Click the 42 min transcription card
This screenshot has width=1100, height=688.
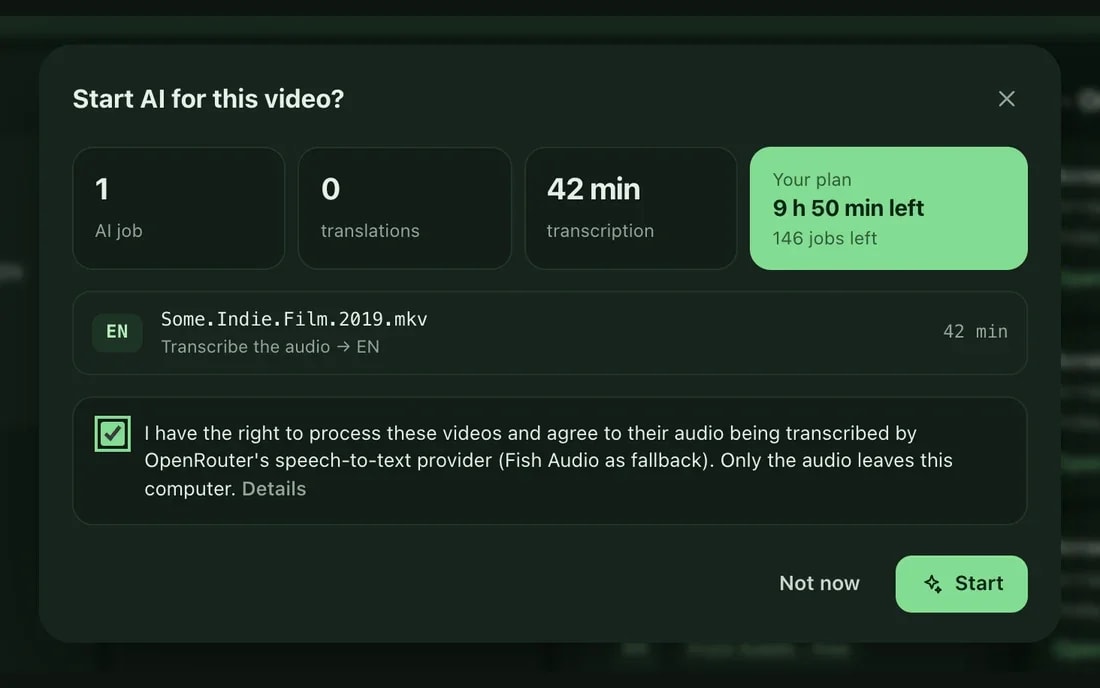pyautogui.click(x=631, y=208)
